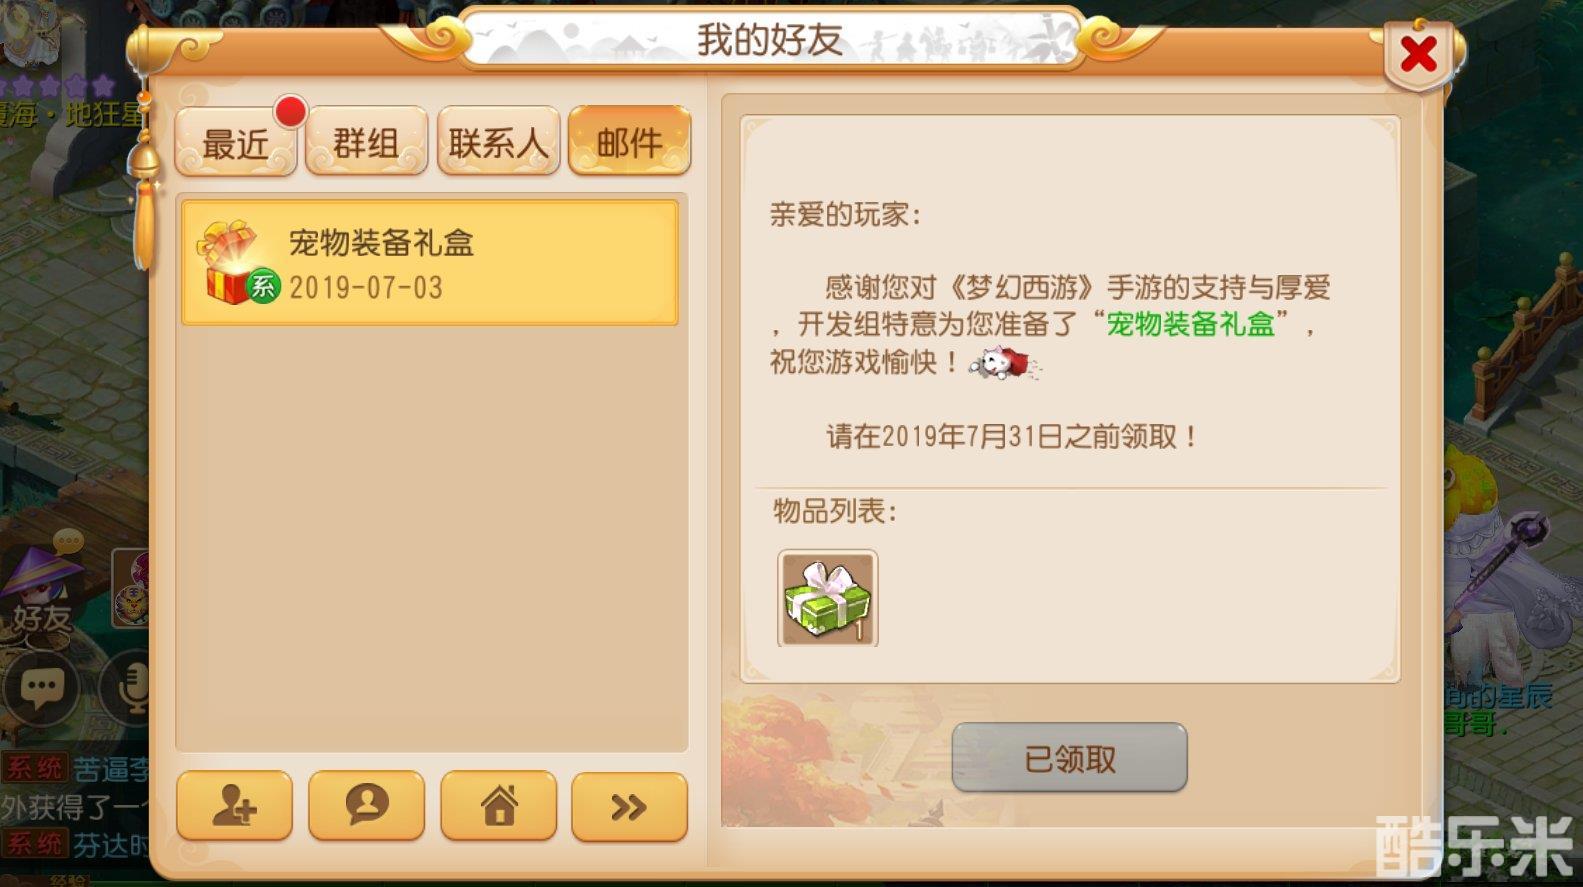Click the home icon button
The width and height of the screenshot is (1583, 887).
[x=498, y=805]
